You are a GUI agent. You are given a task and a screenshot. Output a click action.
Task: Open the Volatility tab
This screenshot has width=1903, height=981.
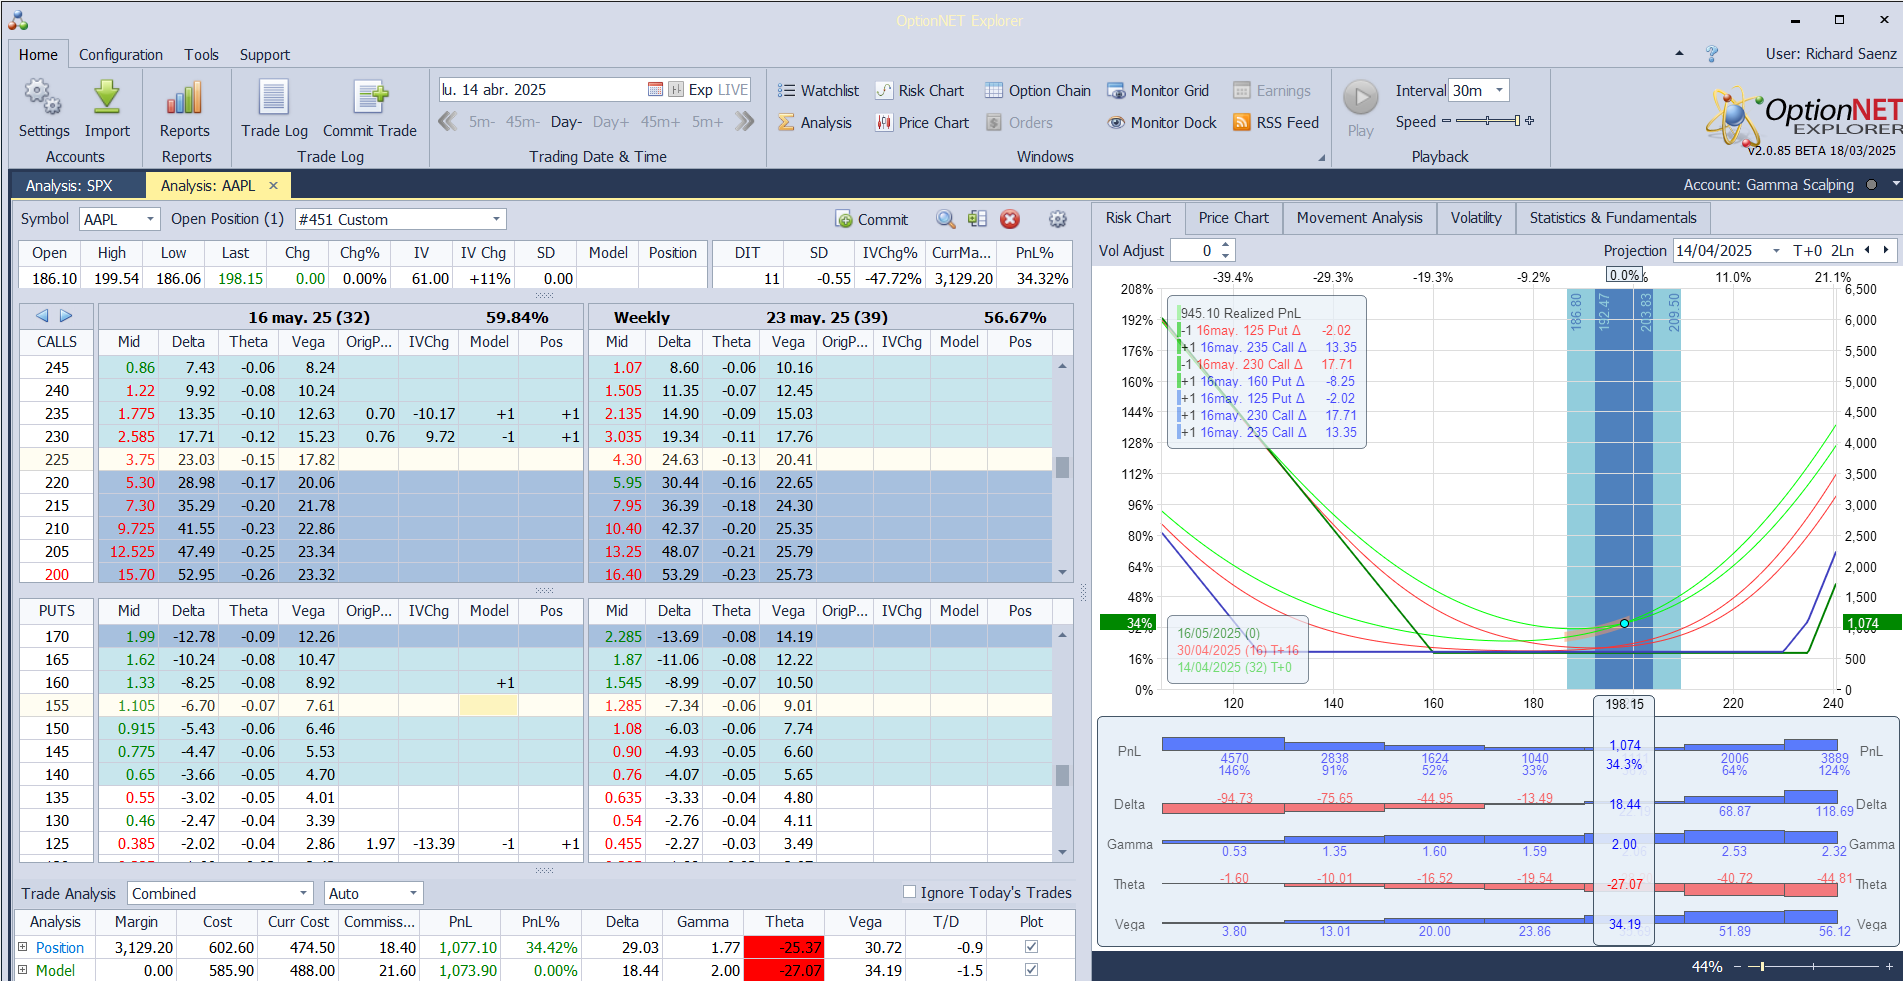coord(1476,218)
